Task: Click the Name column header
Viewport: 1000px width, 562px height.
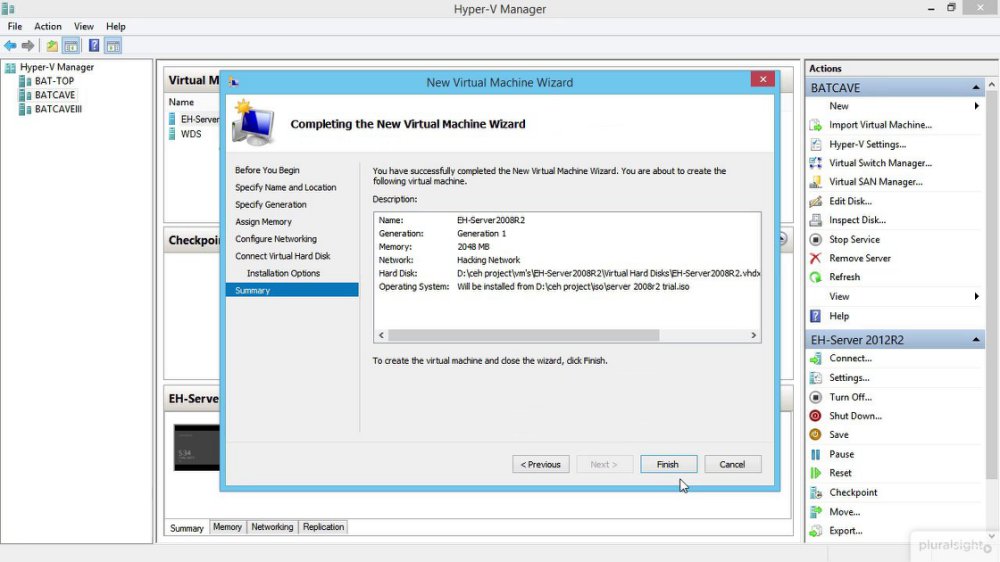Action: point(181,102)
